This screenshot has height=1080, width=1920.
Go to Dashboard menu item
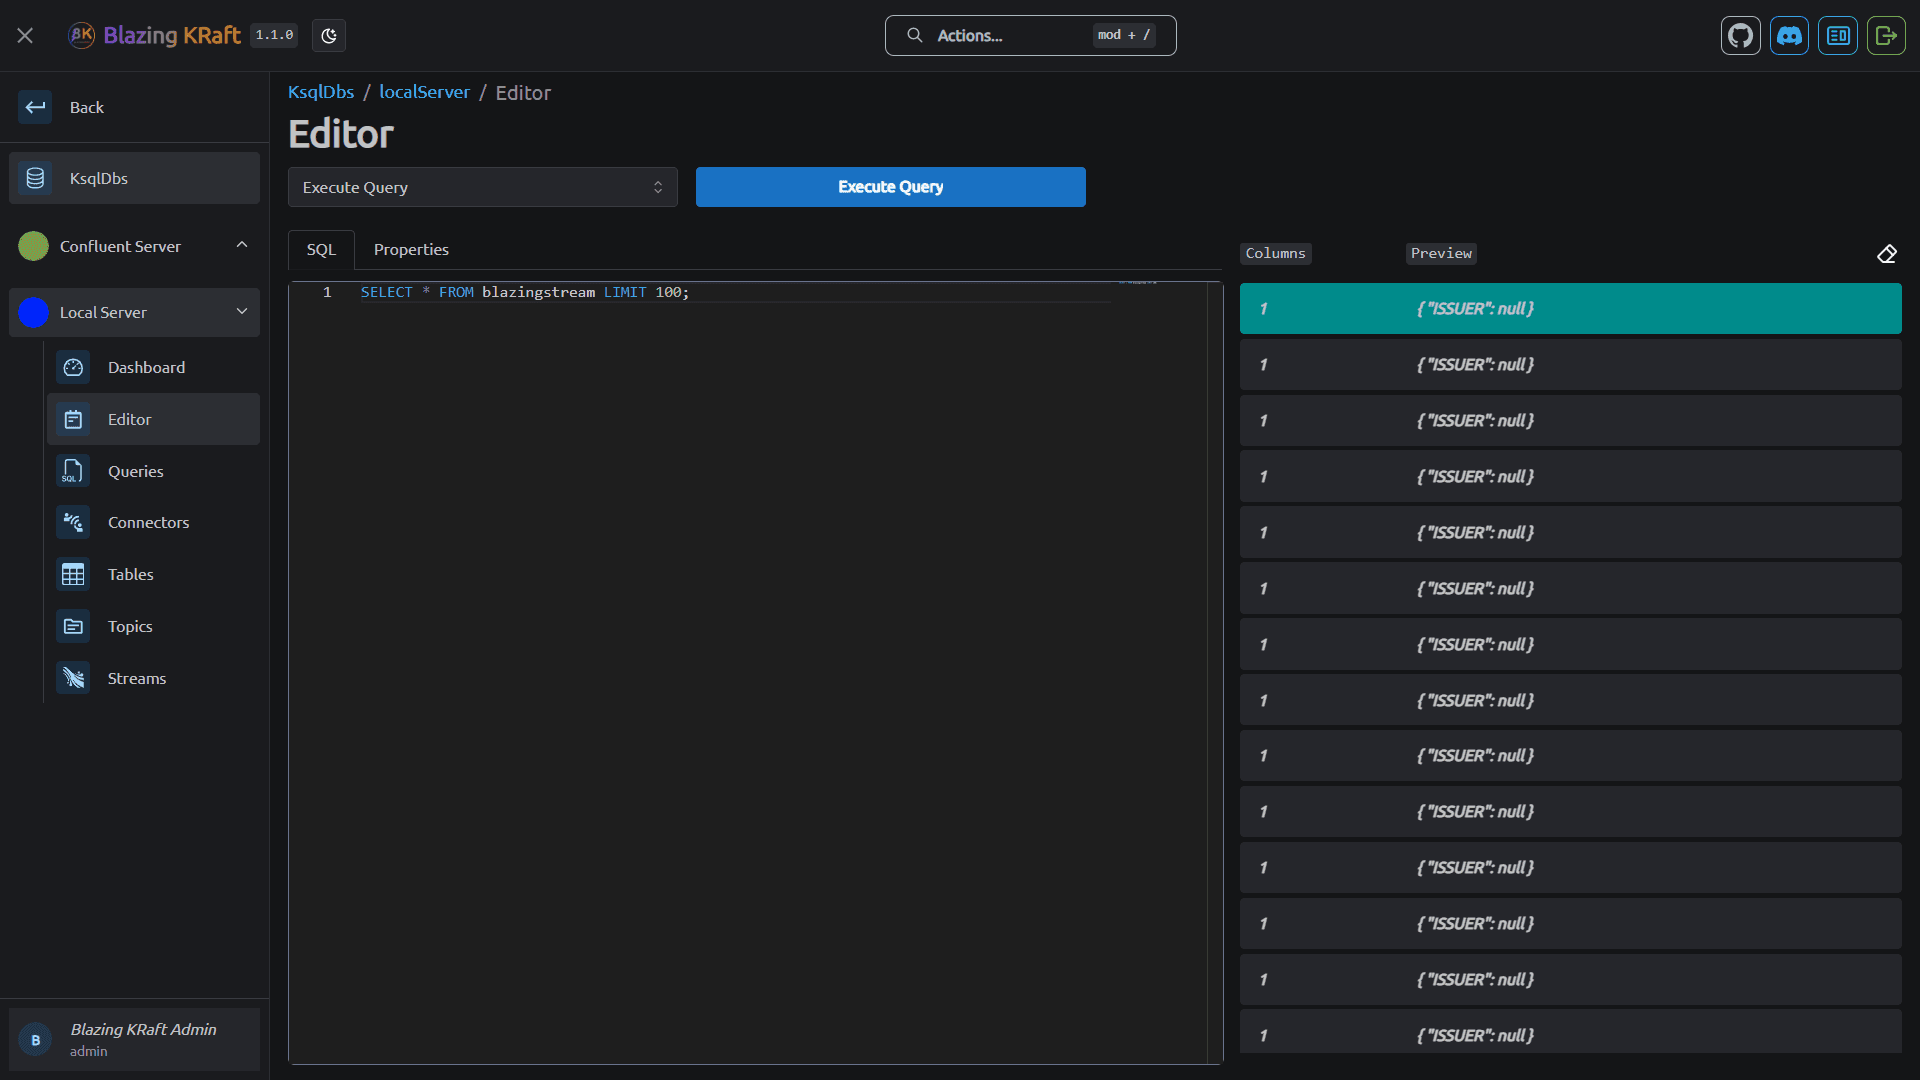point(153,367)
